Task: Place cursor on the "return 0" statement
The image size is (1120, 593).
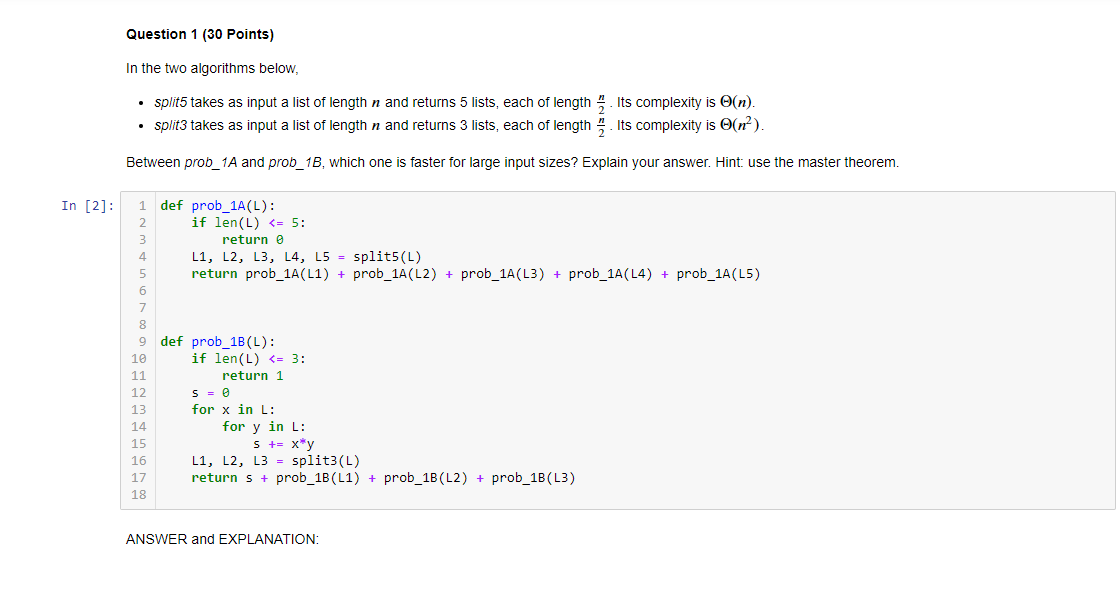Action: [x=253, y=240]
